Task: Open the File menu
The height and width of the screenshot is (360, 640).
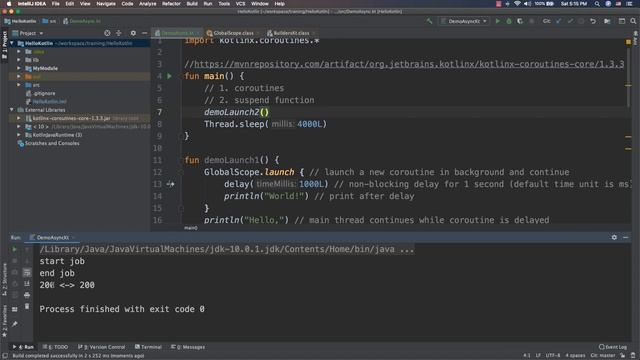Action: (56, 4)
